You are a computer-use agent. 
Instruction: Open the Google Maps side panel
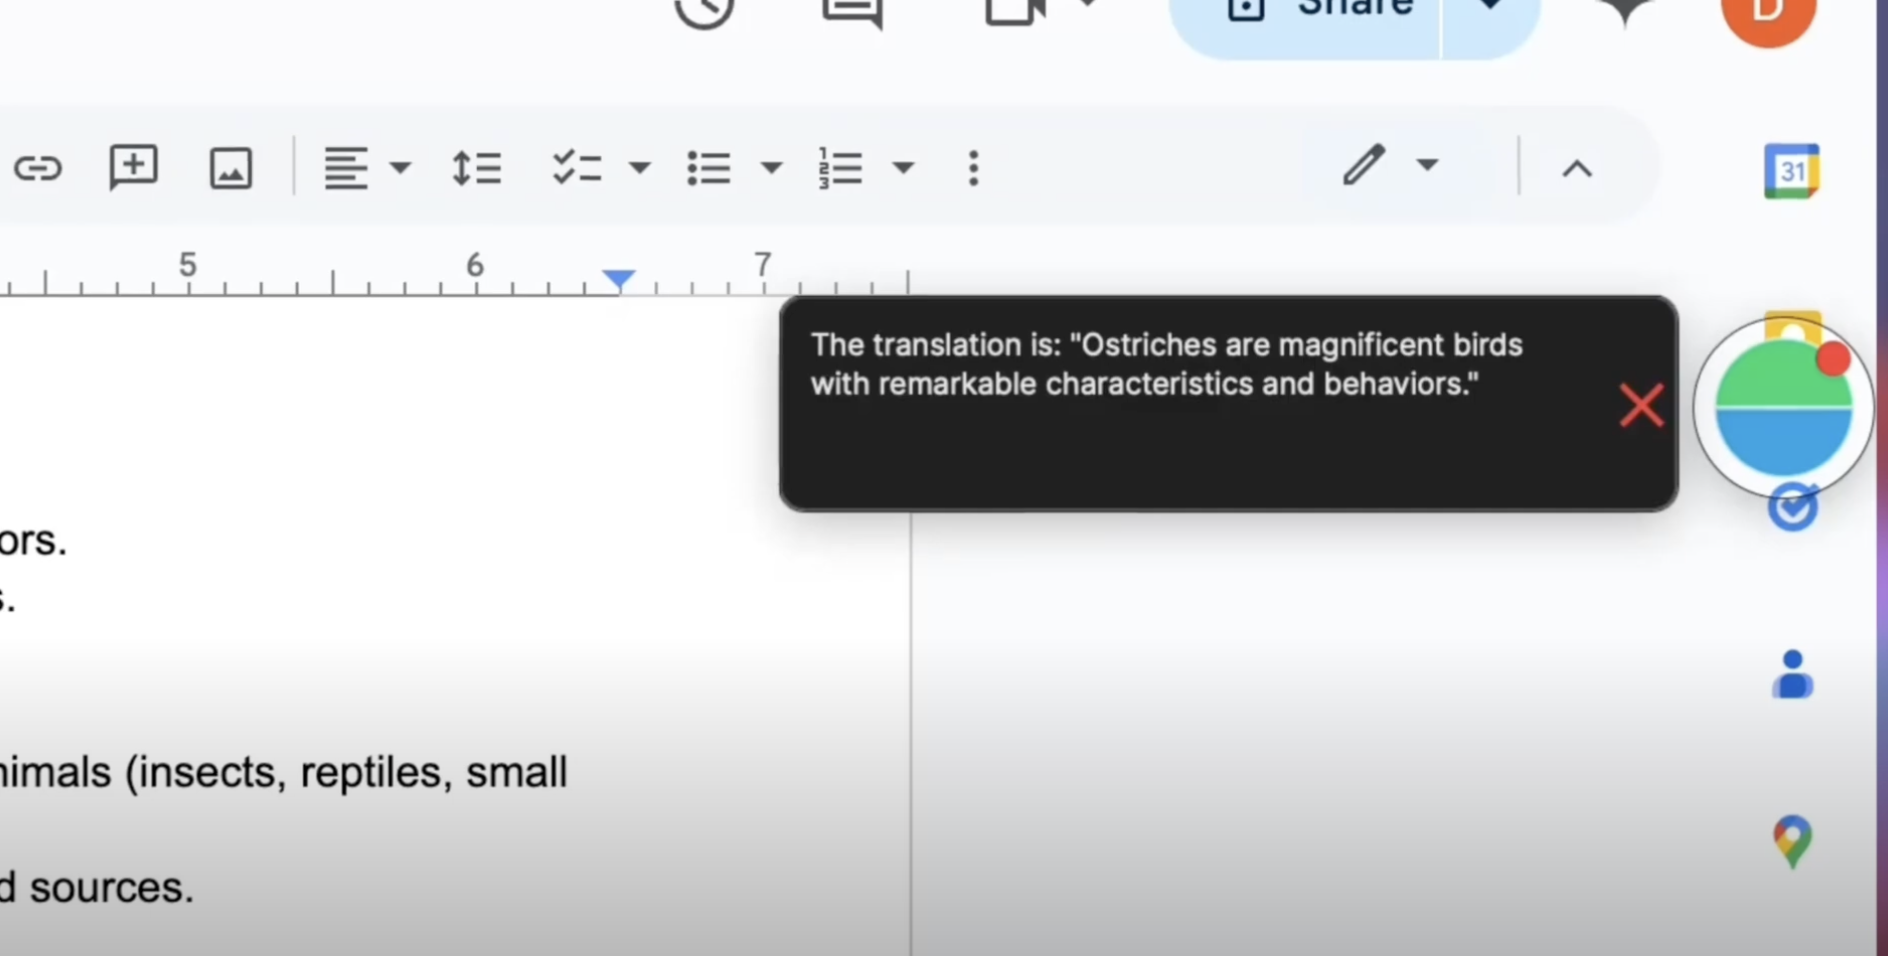[1792, 842]
